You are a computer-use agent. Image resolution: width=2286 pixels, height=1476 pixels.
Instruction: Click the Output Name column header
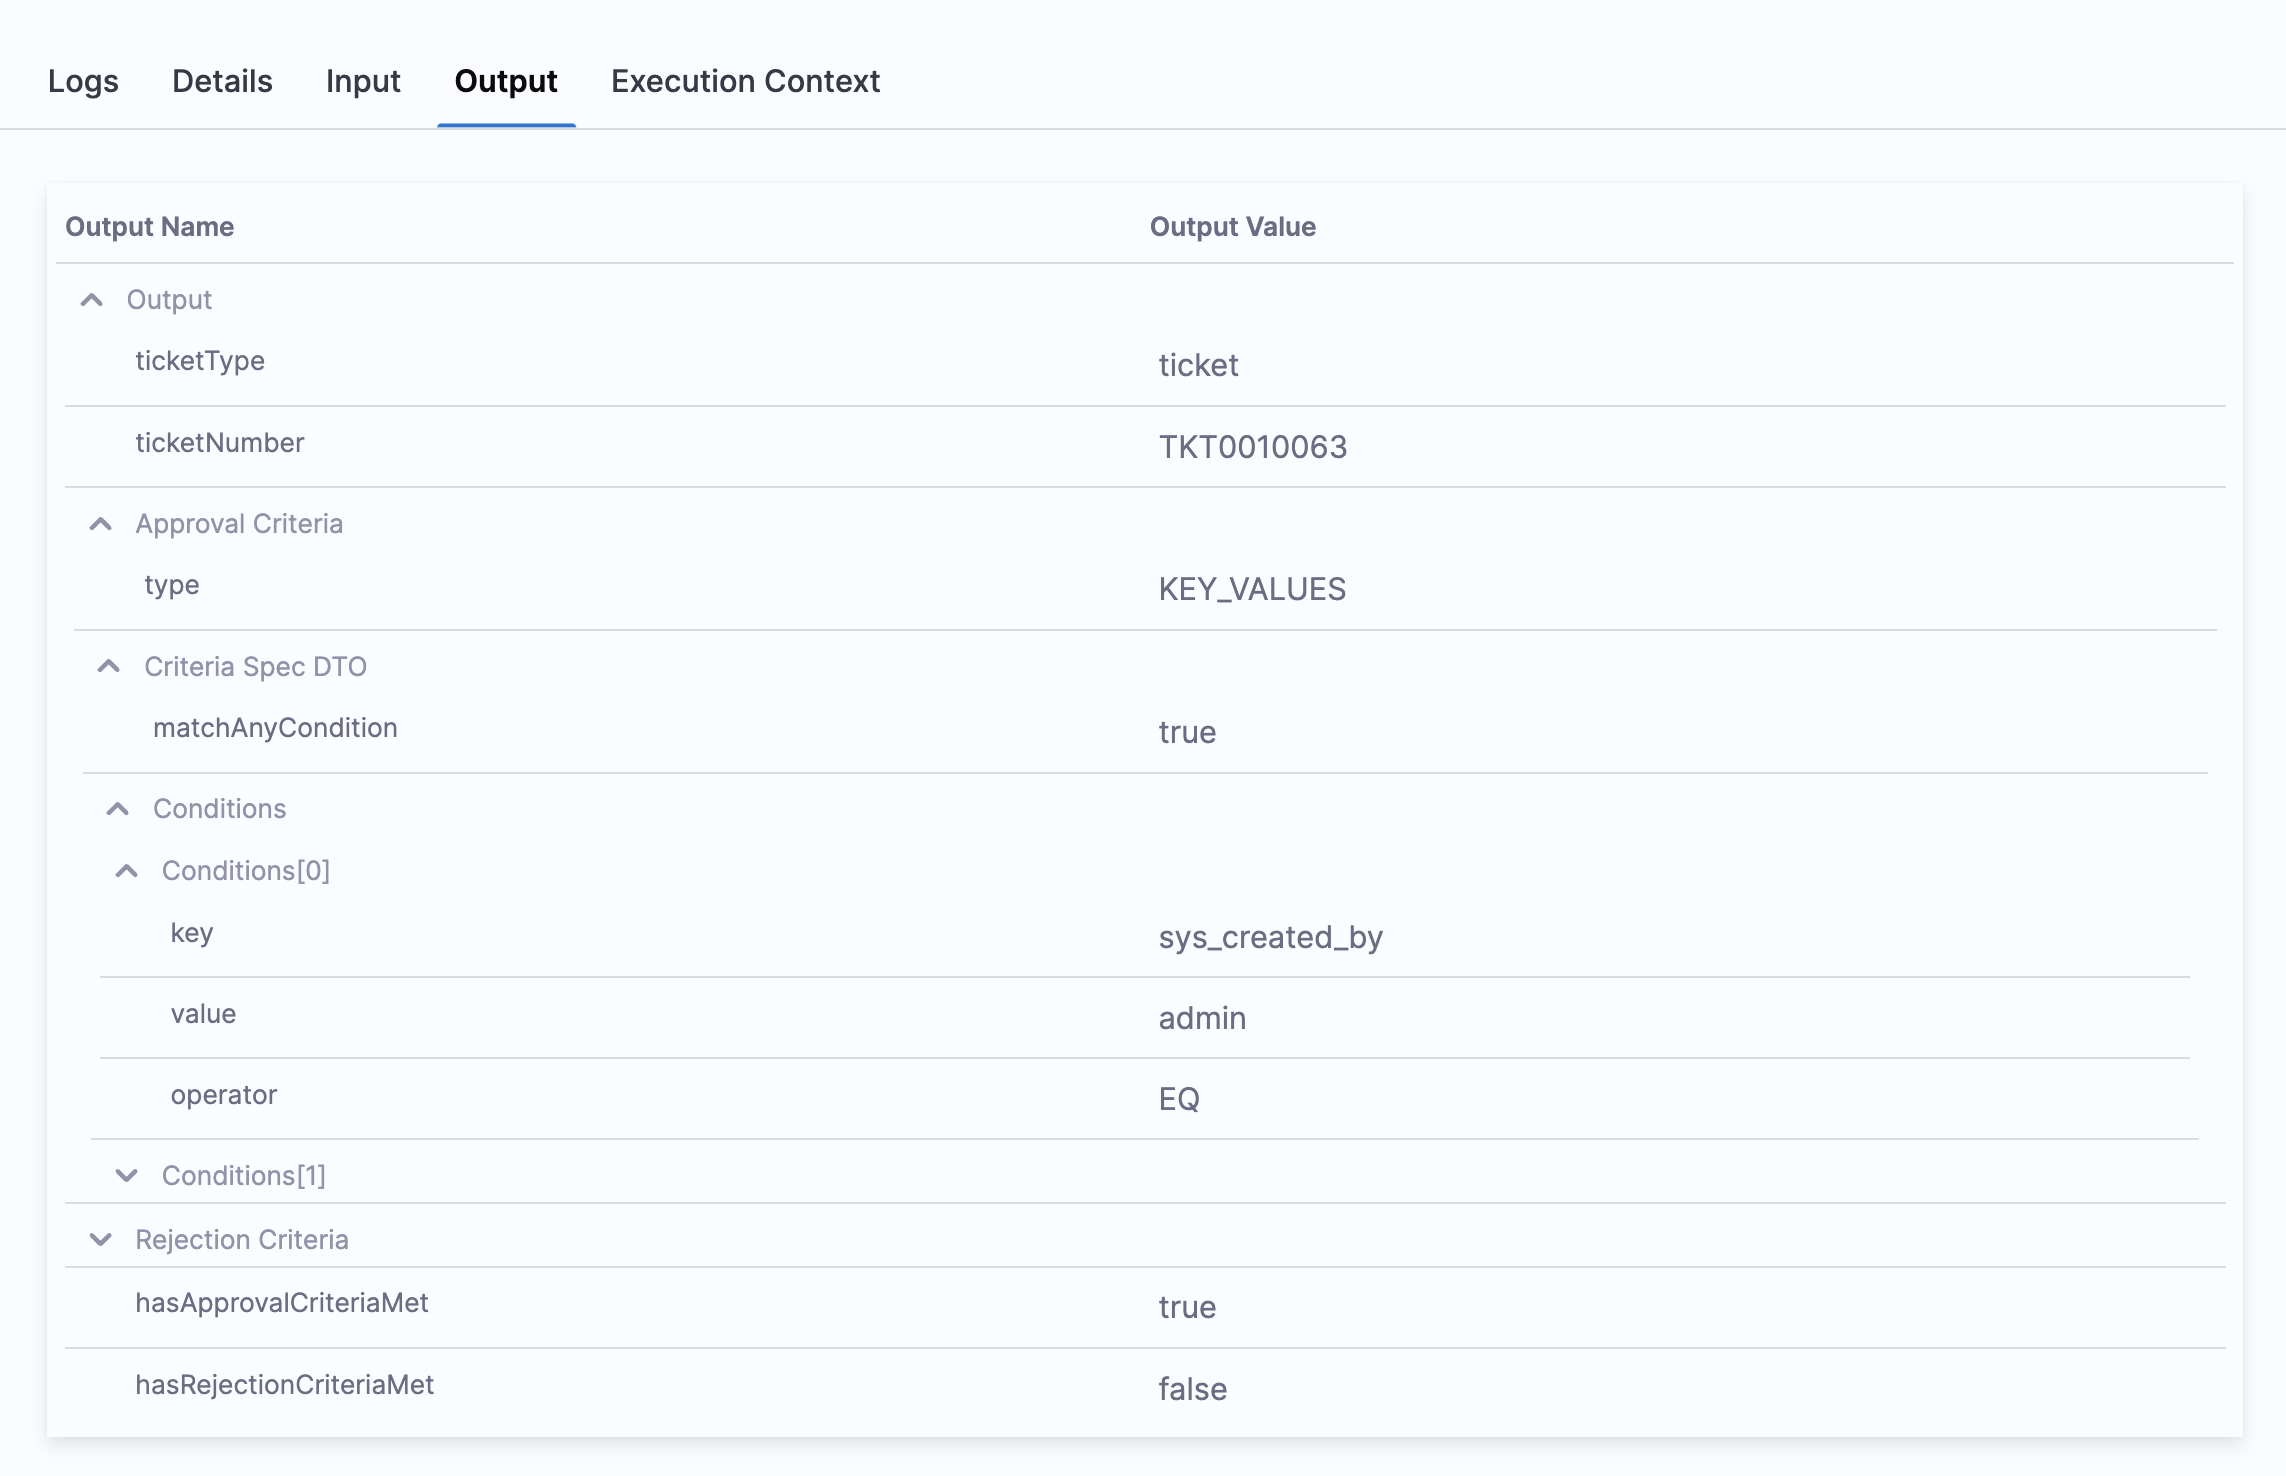(150, 227)
